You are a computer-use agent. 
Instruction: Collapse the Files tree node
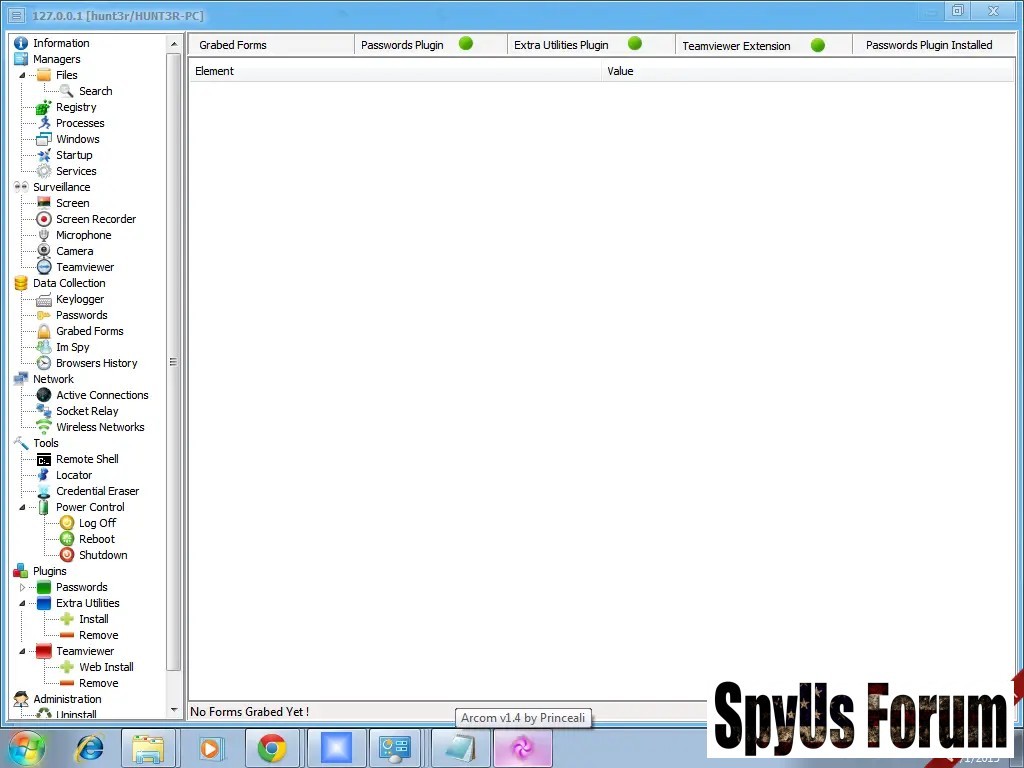[x=22, y=75]
